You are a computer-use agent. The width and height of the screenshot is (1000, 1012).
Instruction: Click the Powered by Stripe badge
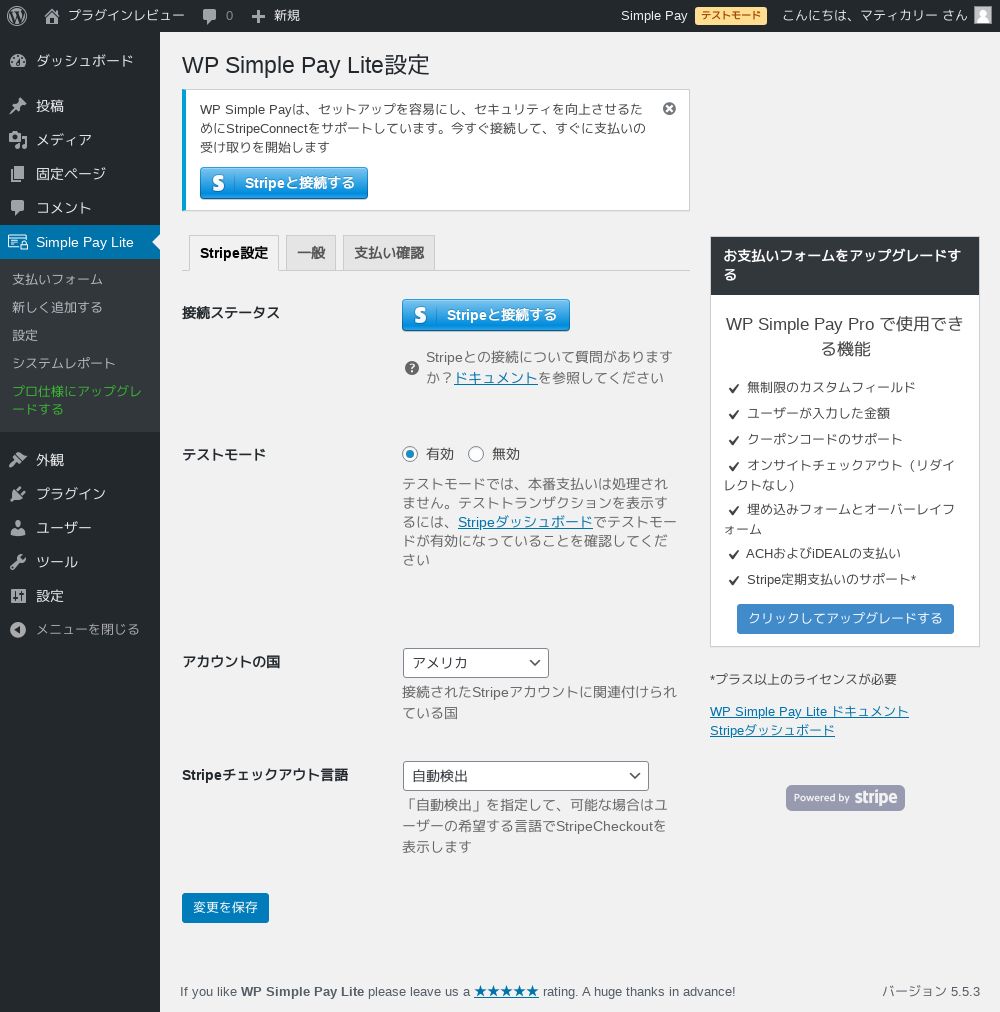tap(845, 798)
